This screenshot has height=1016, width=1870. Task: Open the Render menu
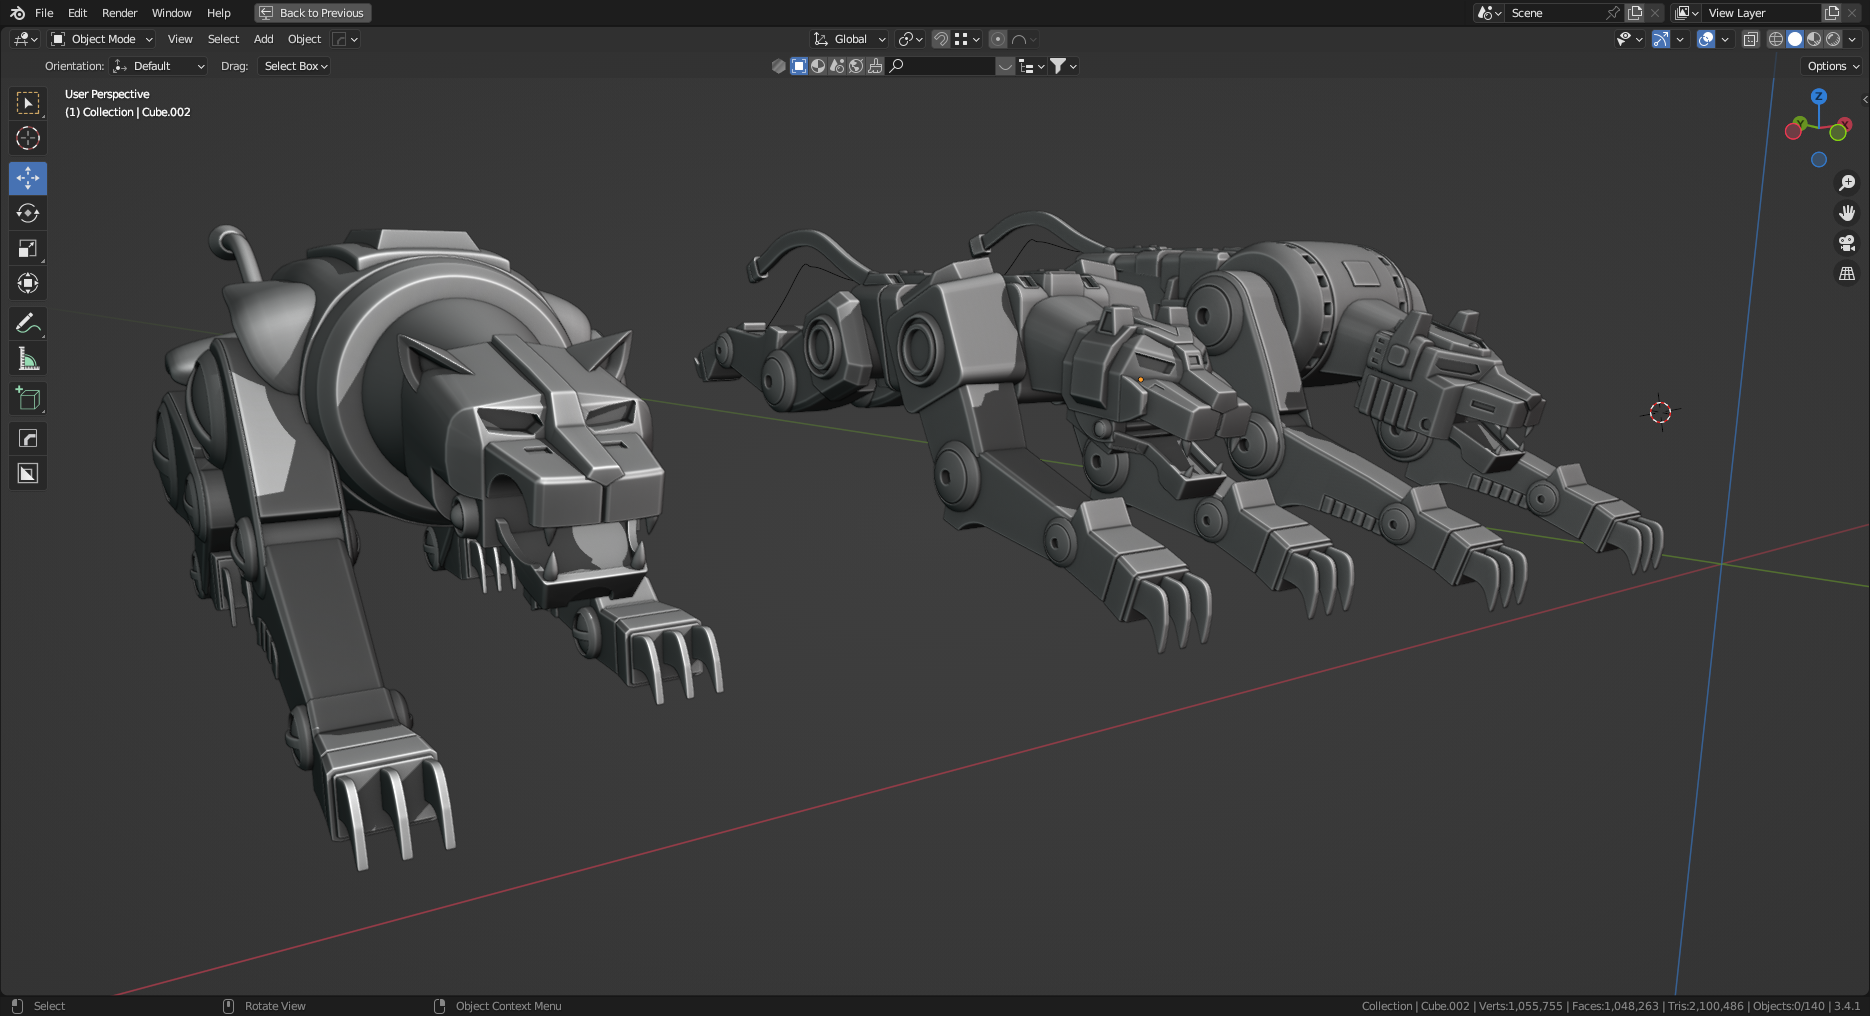point(119,13)
